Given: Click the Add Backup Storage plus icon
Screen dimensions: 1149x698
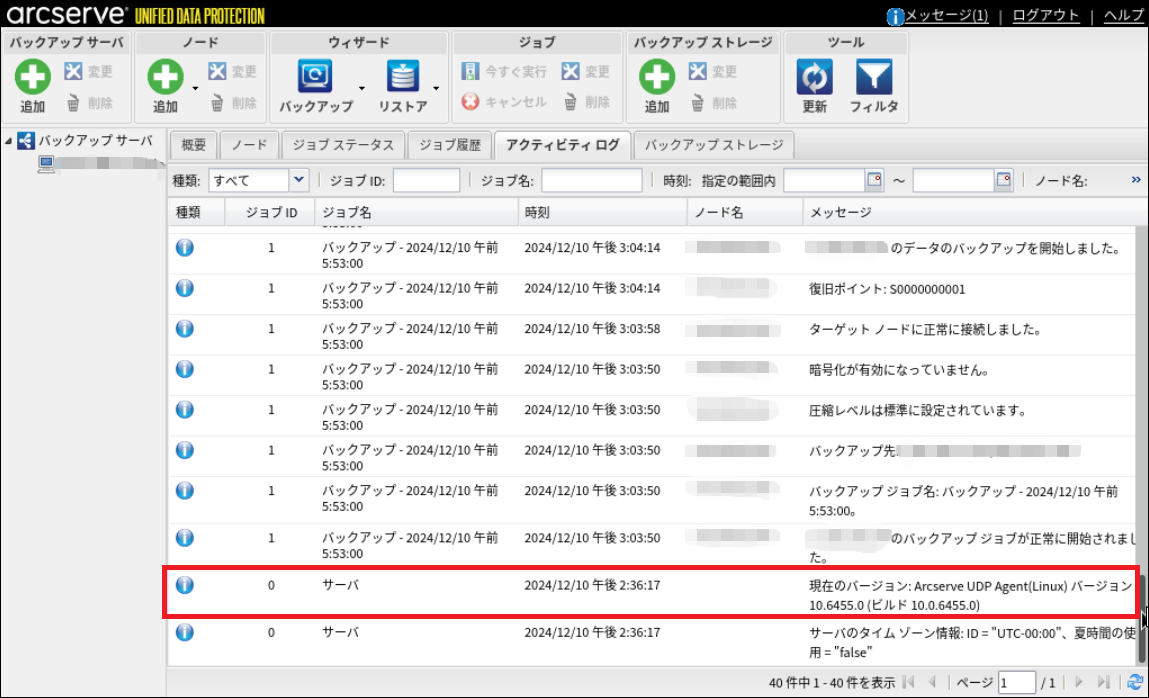Looking at the screenshot, I should (x=656, y=77).
